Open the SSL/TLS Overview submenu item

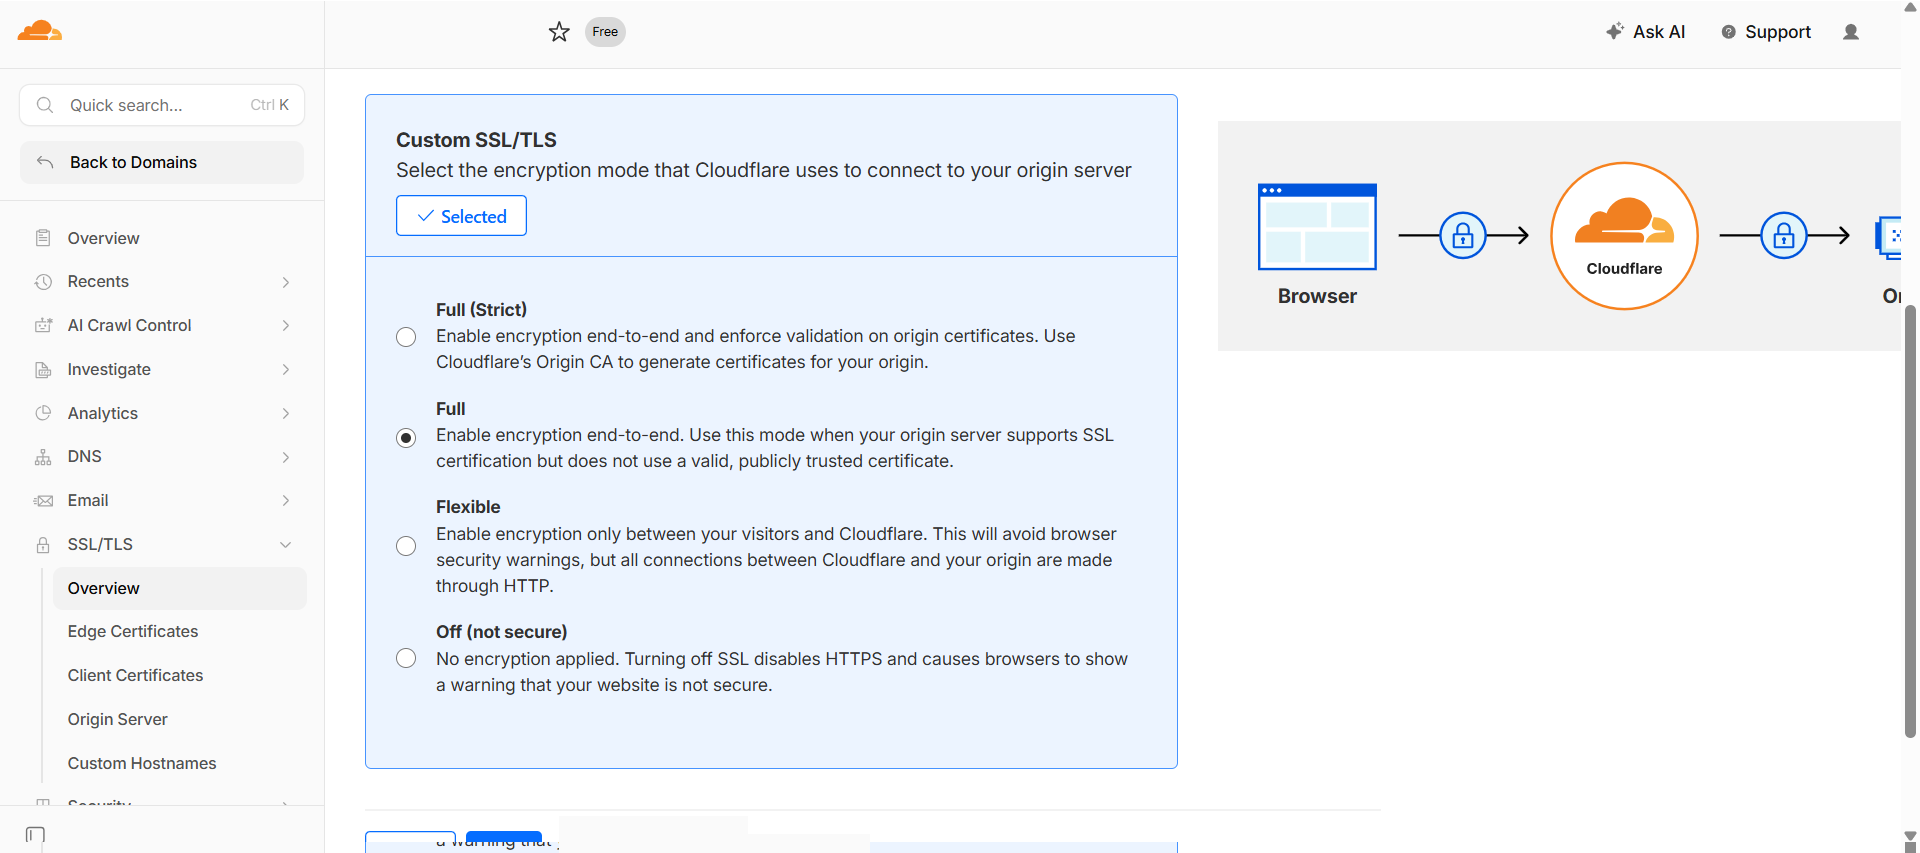pos(180,588)
